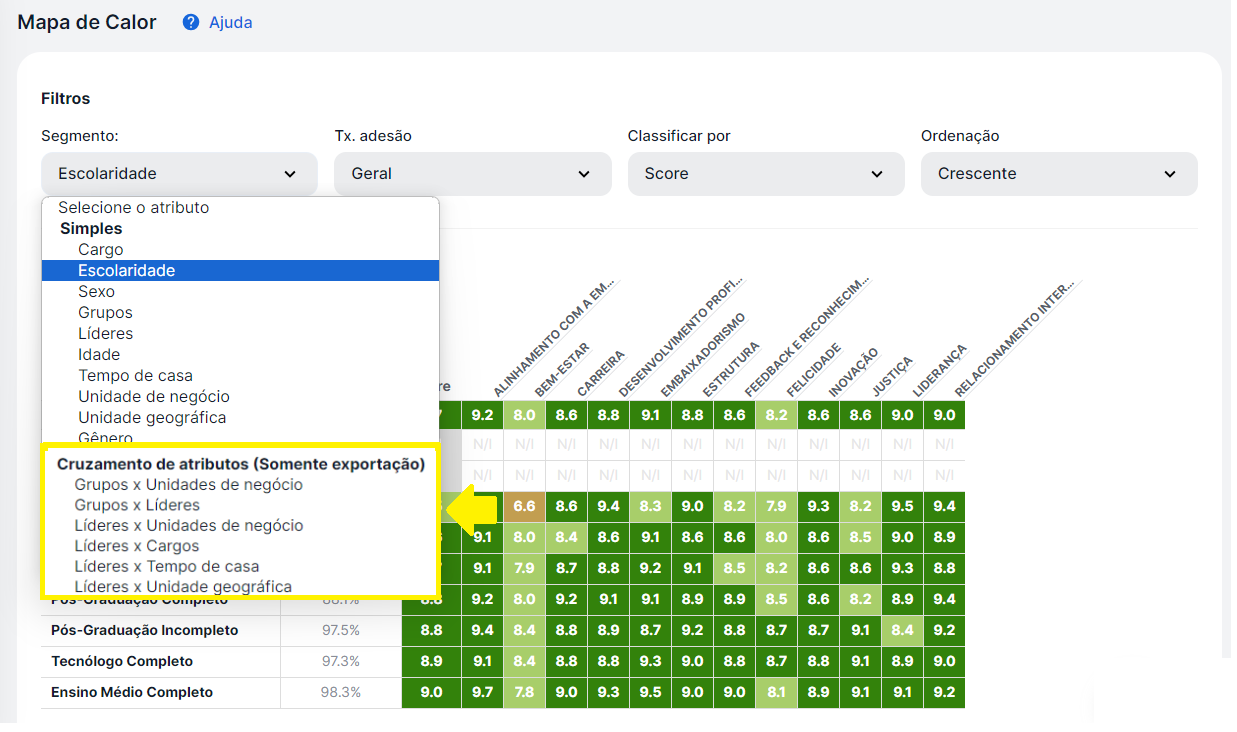Click the 9.5 cell in Ensino Médio Completo row
Screen dimensions: 1237x732
tap(650, 693)
